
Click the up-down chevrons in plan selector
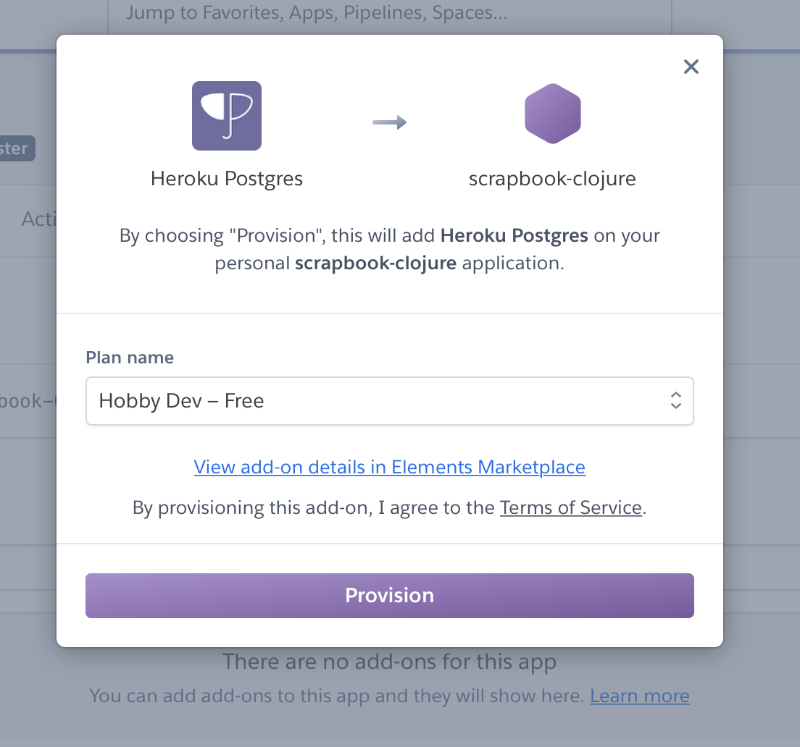click(x=676, y=401)
